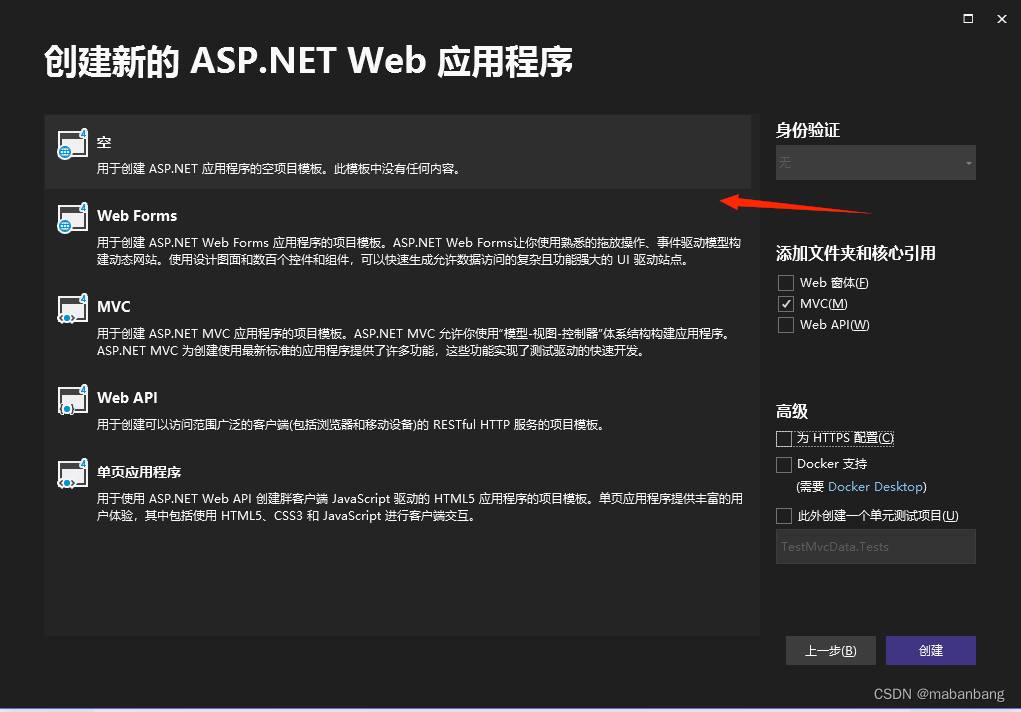
Task: Open the 身份验证 dropdown
Action: pyautogui.click(x=876, y=162)
